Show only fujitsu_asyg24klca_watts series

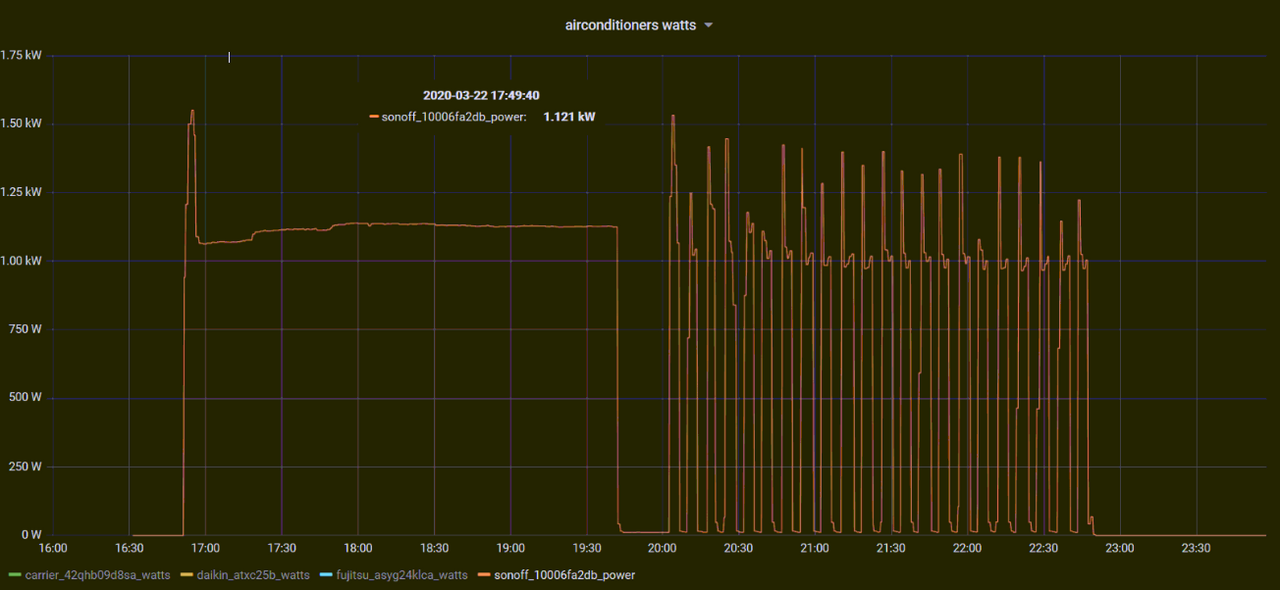click(x=402, y=575)
